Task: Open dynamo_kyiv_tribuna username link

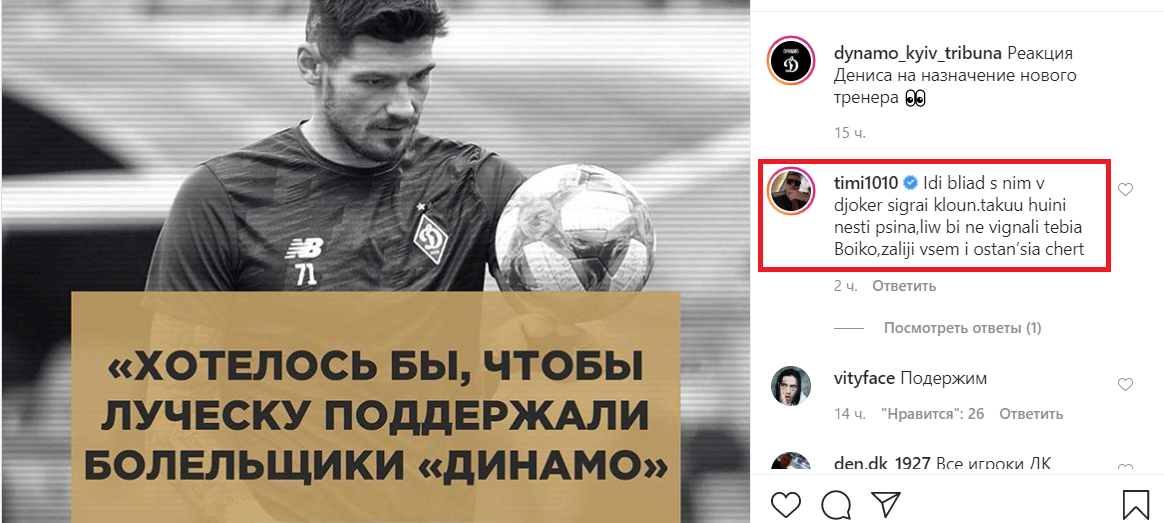Action: (x=917, y=54)
